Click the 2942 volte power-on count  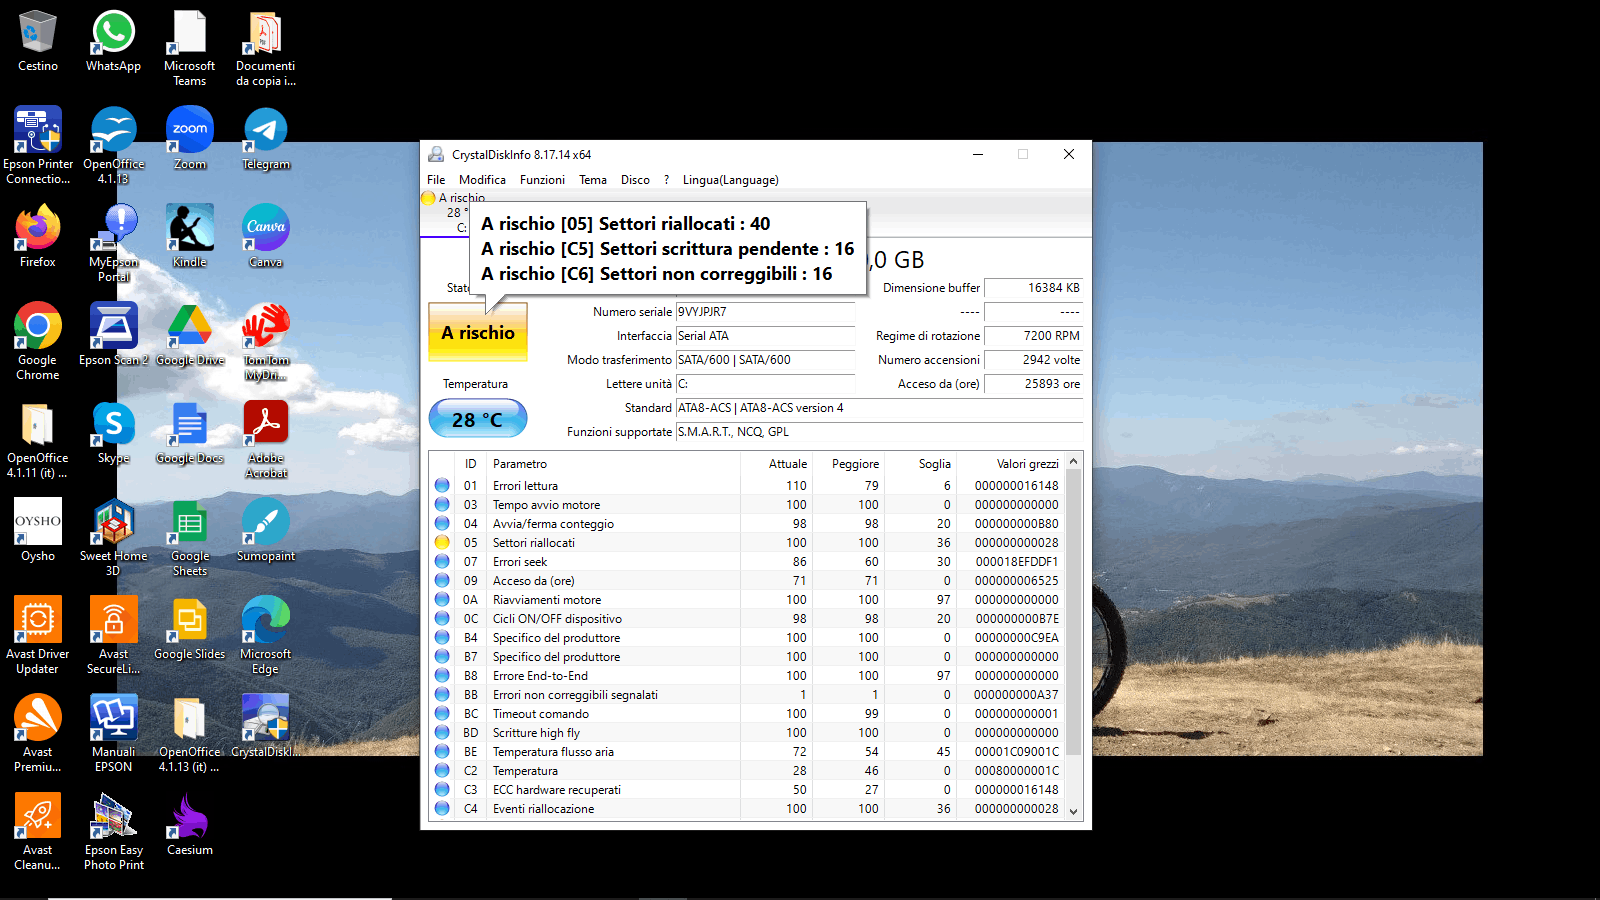click(1033, 360)
